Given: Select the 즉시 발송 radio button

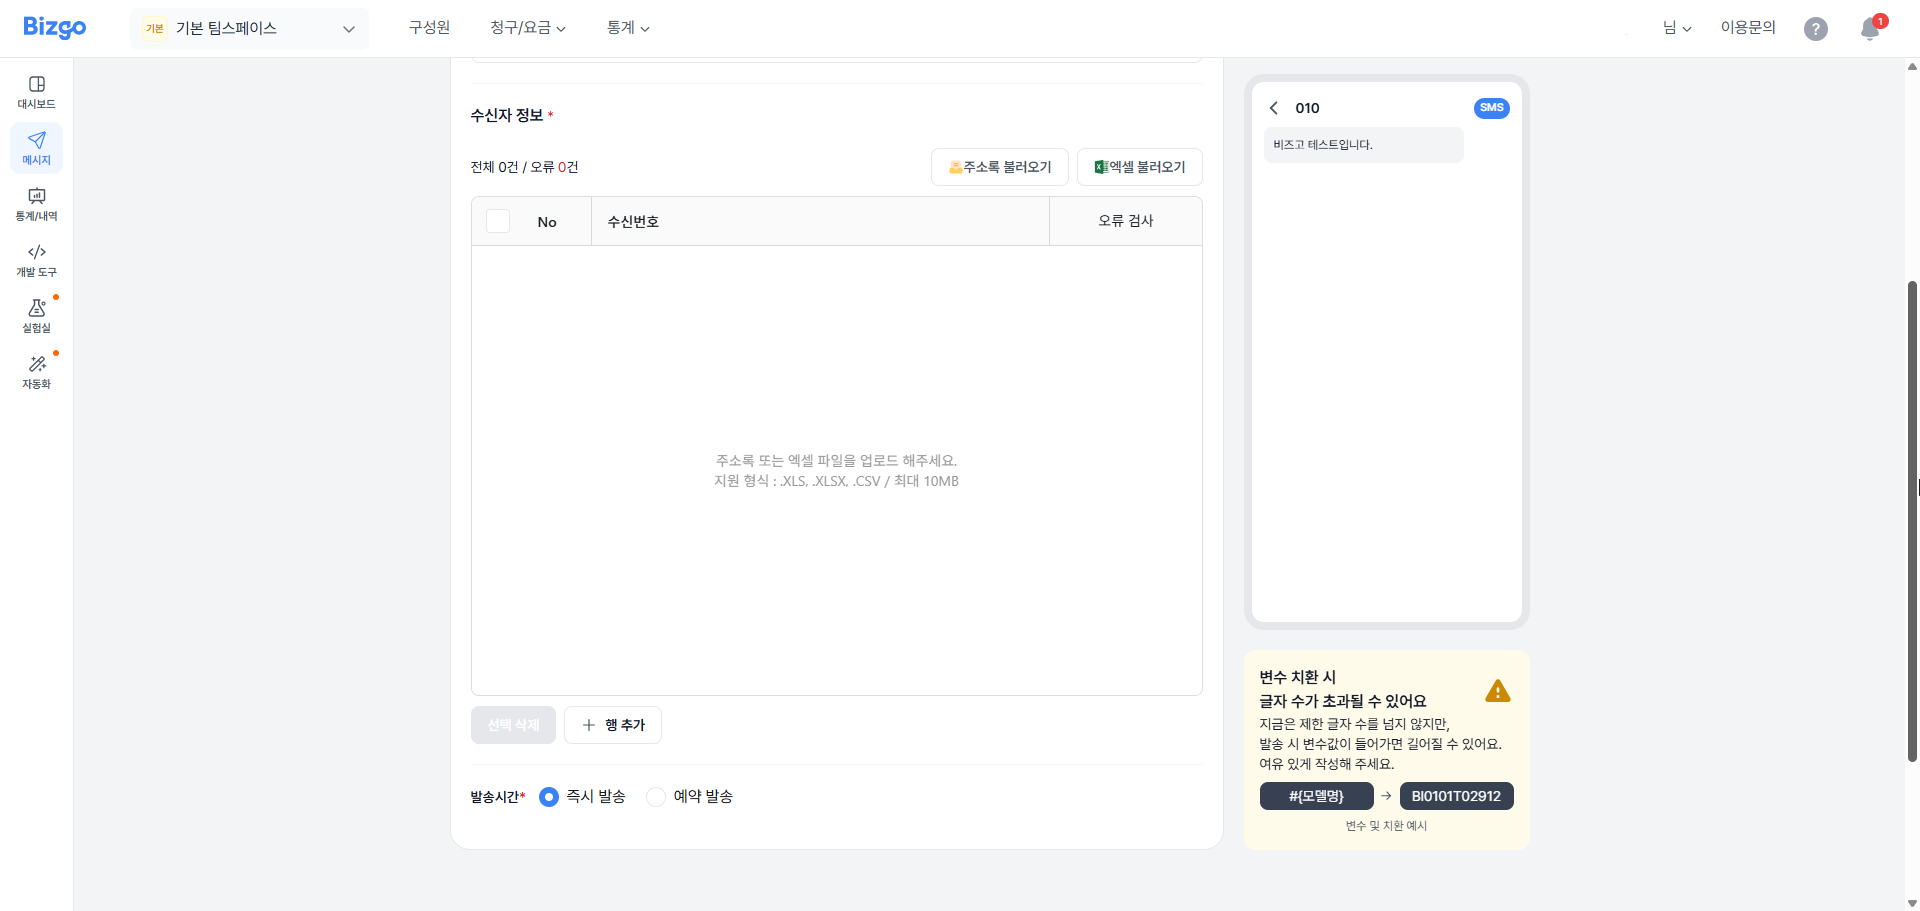Looking at the screenshot, I should [x=548, y=797].
